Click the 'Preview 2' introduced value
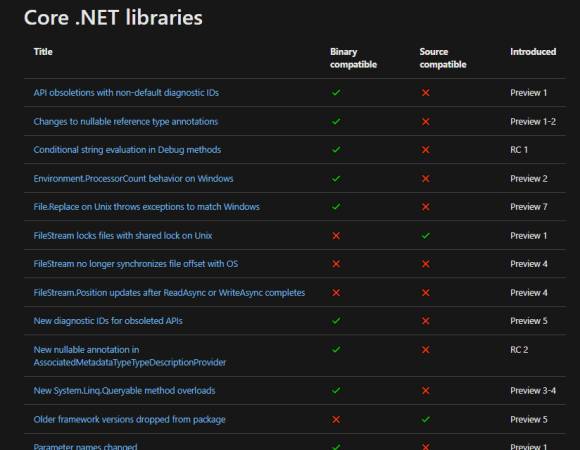Image resolution: width=580 pixels, height=450 pixels. (x=529, y=179)
